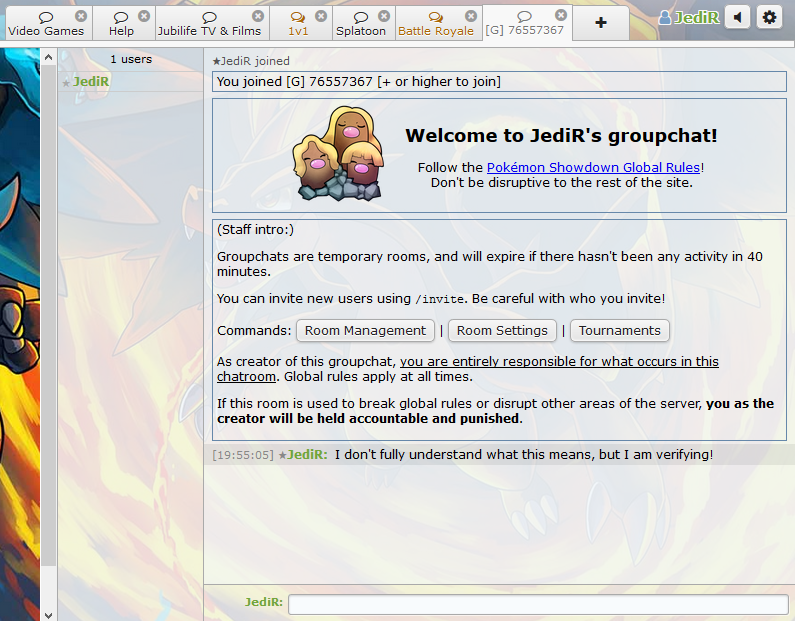795x621 pixels.
Task: Click the plus icon to join rooms
Action: click(x=600, y=22)
